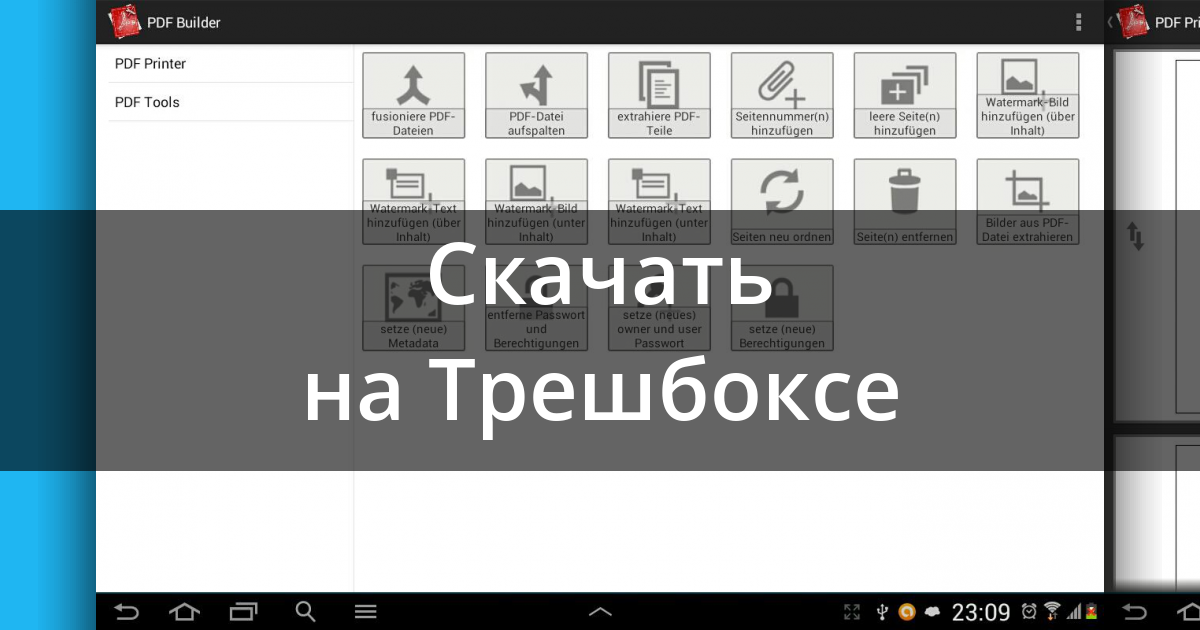1200x630 pixels.
Task: Select PDF Printer in the sidebar
Action: (x=231, y=64)
